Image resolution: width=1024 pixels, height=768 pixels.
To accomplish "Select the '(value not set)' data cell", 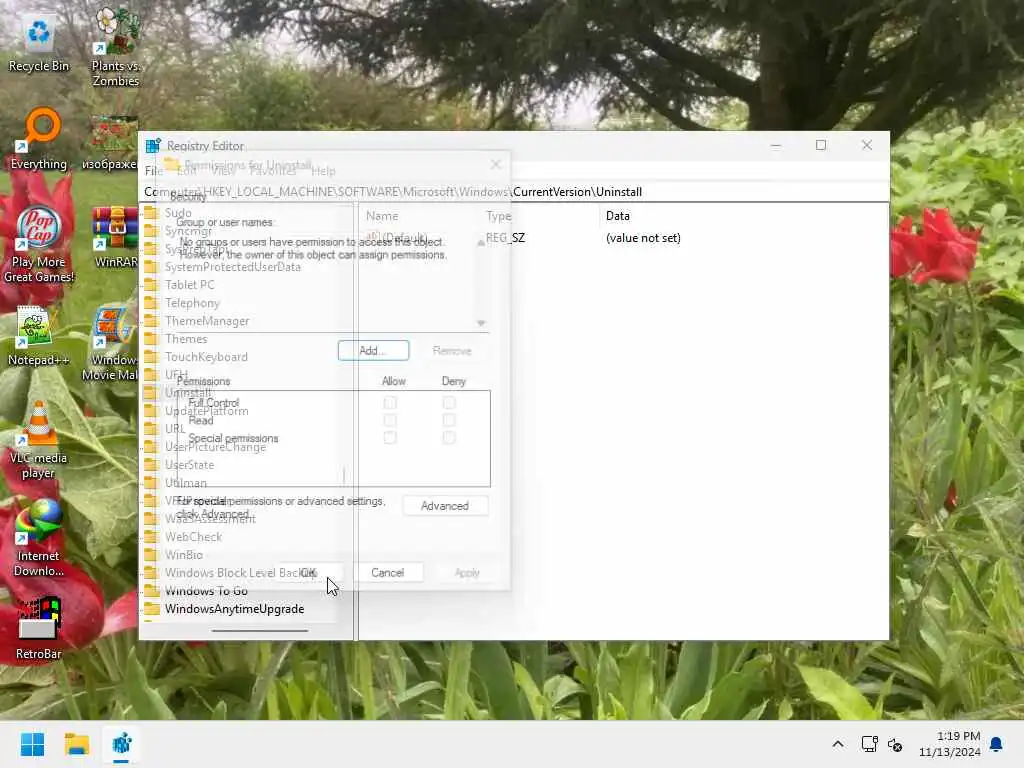I will tap(643, 238).
